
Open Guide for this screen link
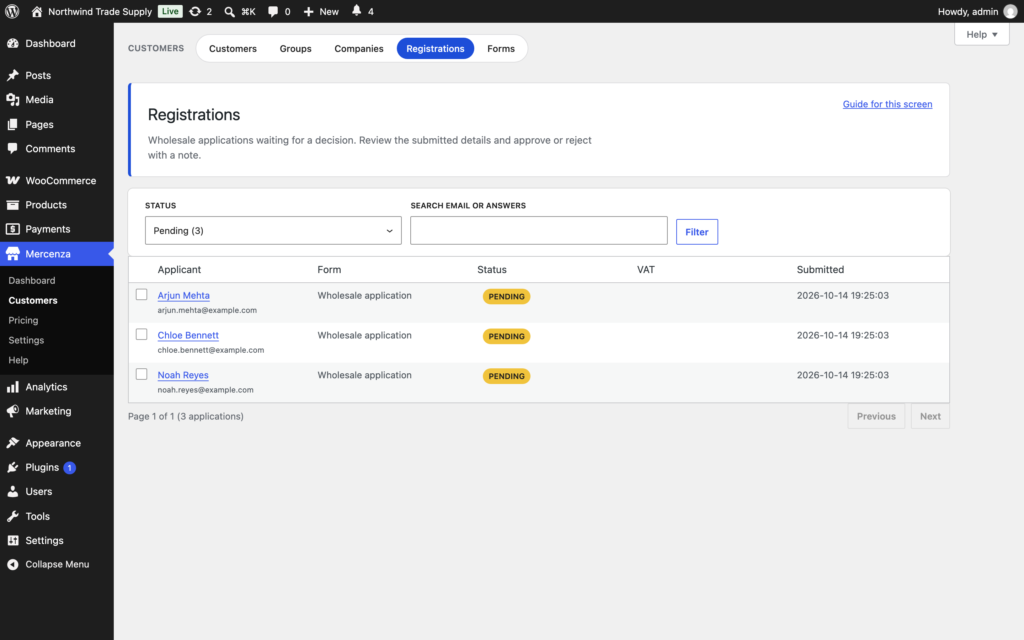(x=887, y=104)
